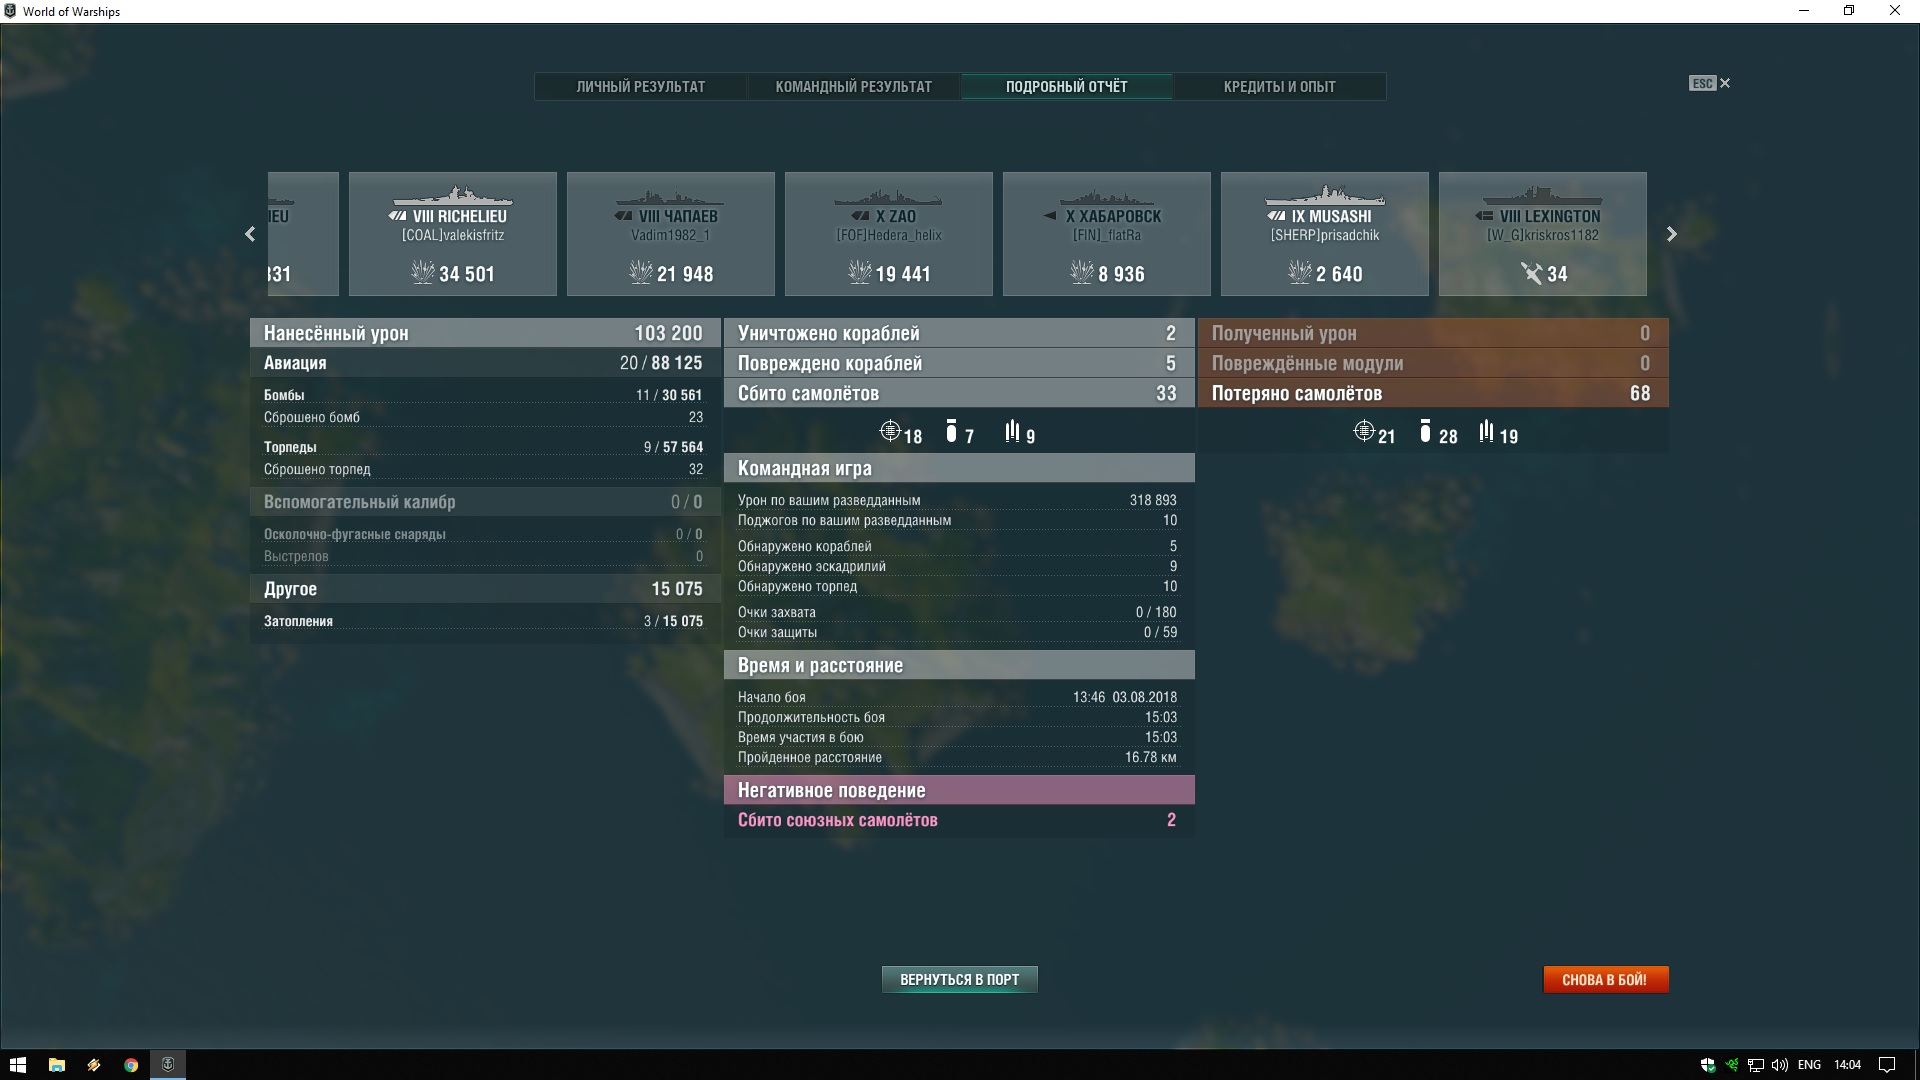Image resolution: width=1920 pixels, height=1080 pixels.
Task: Click World of Warships taskbar icon
Action: click(x=168, y=1065)
